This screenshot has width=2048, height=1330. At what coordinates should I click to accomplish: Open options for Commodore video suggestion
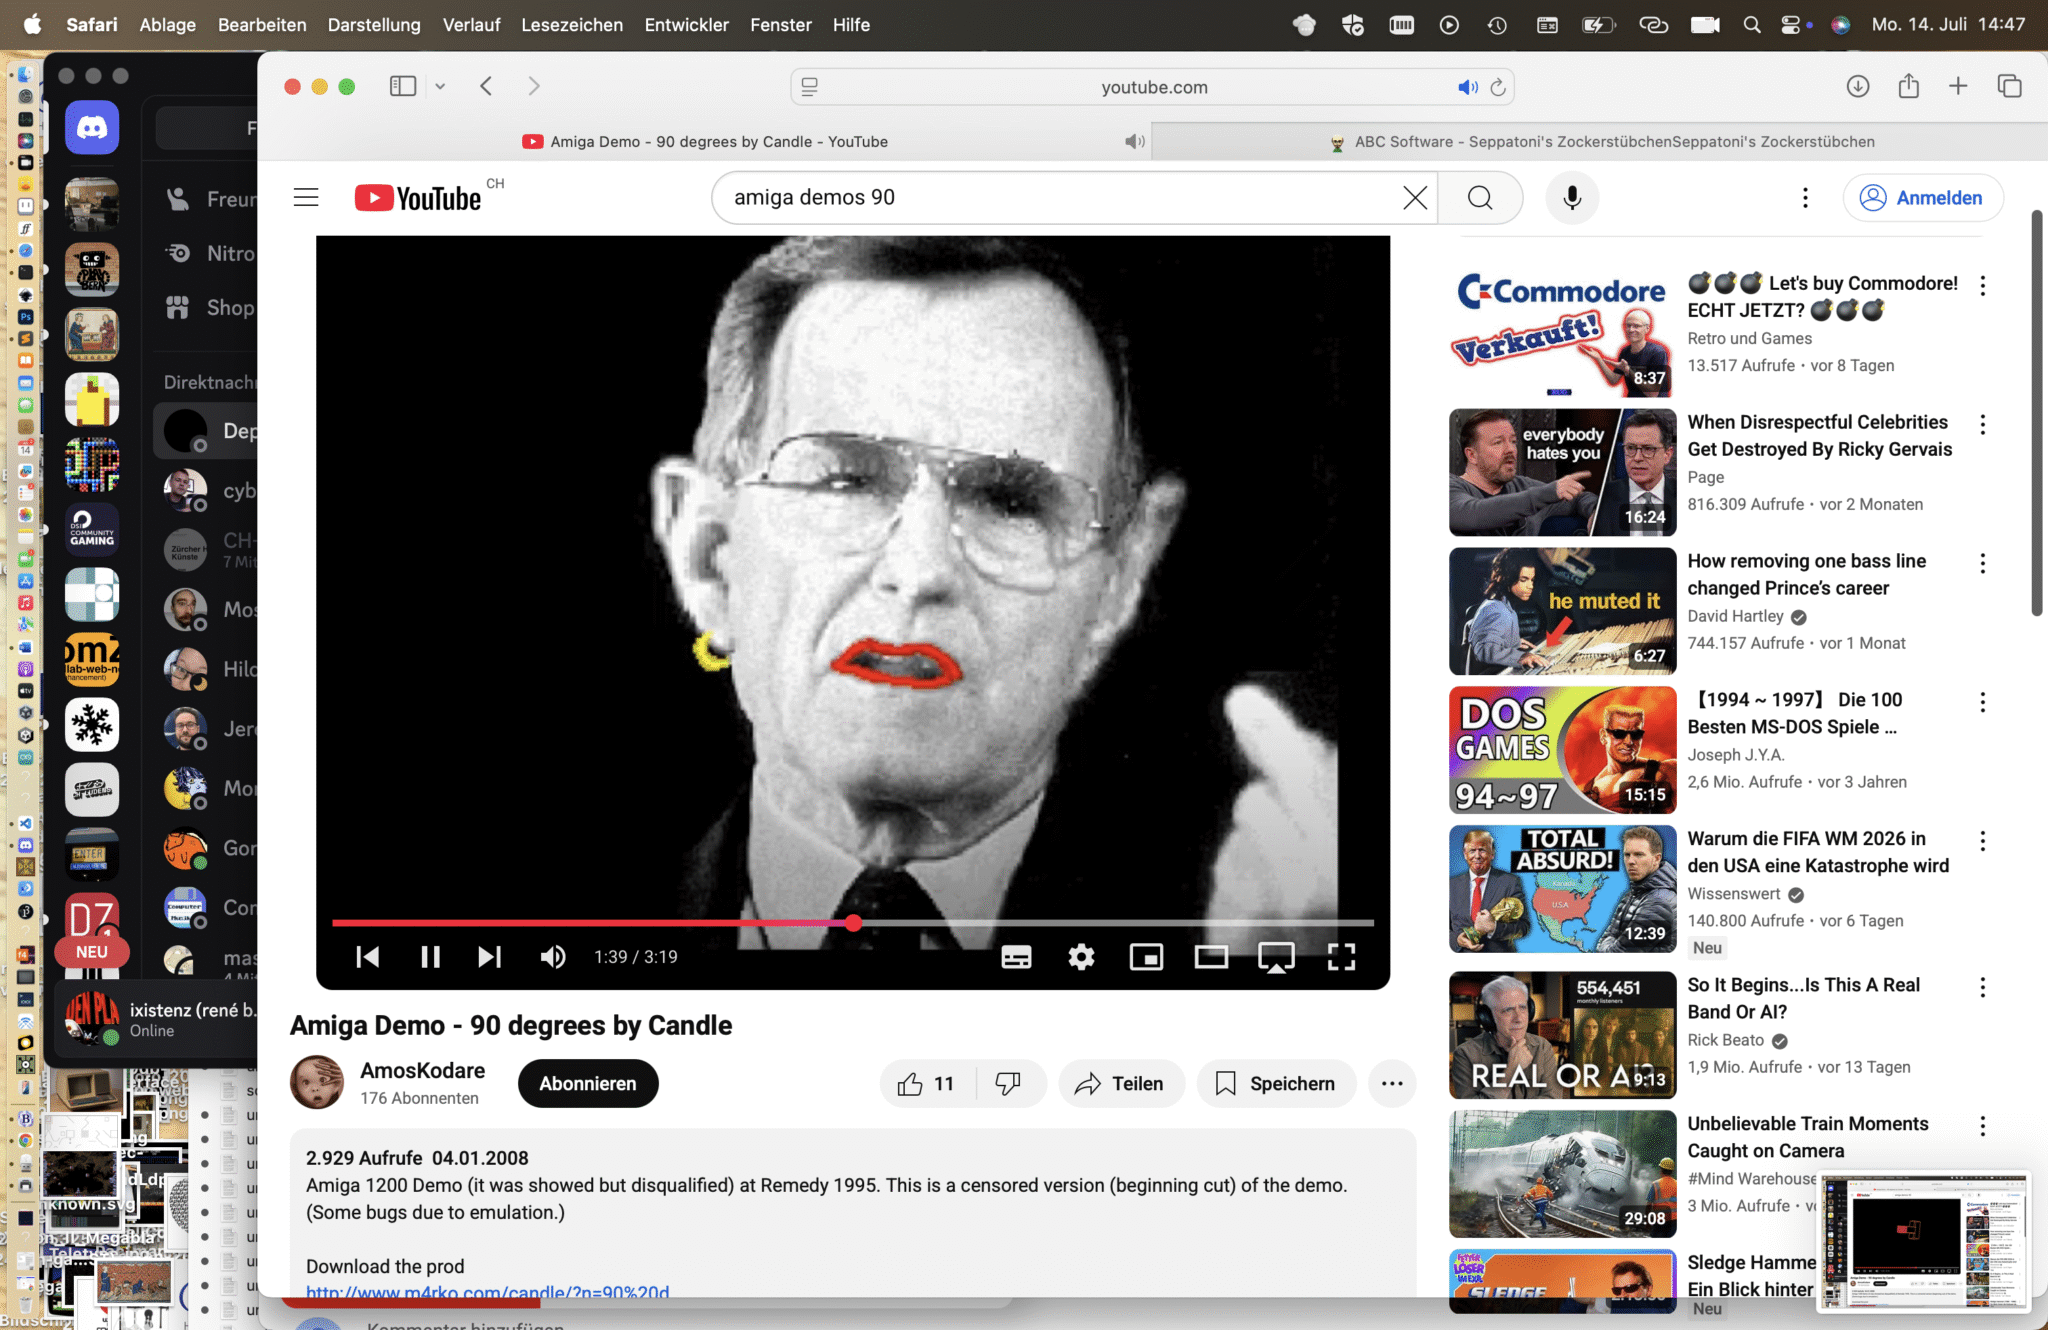[x=1982, y=286]
